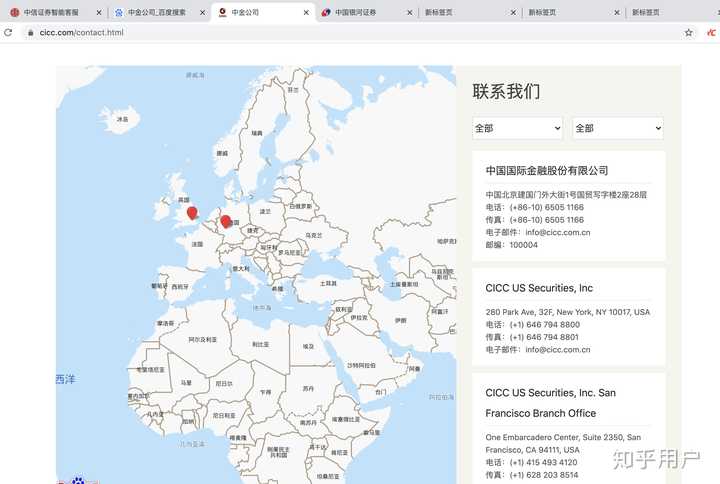Bookmark this page with the star icon
Viewport: 720px width, 484px height.
[689, 33]
